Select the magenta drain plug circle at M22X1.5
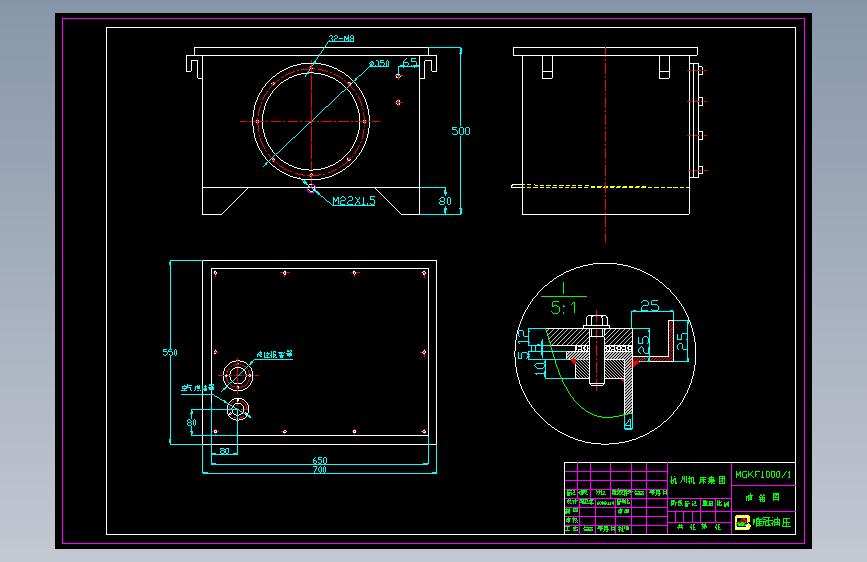Viewport: 867px width, 562px height. 311,189
